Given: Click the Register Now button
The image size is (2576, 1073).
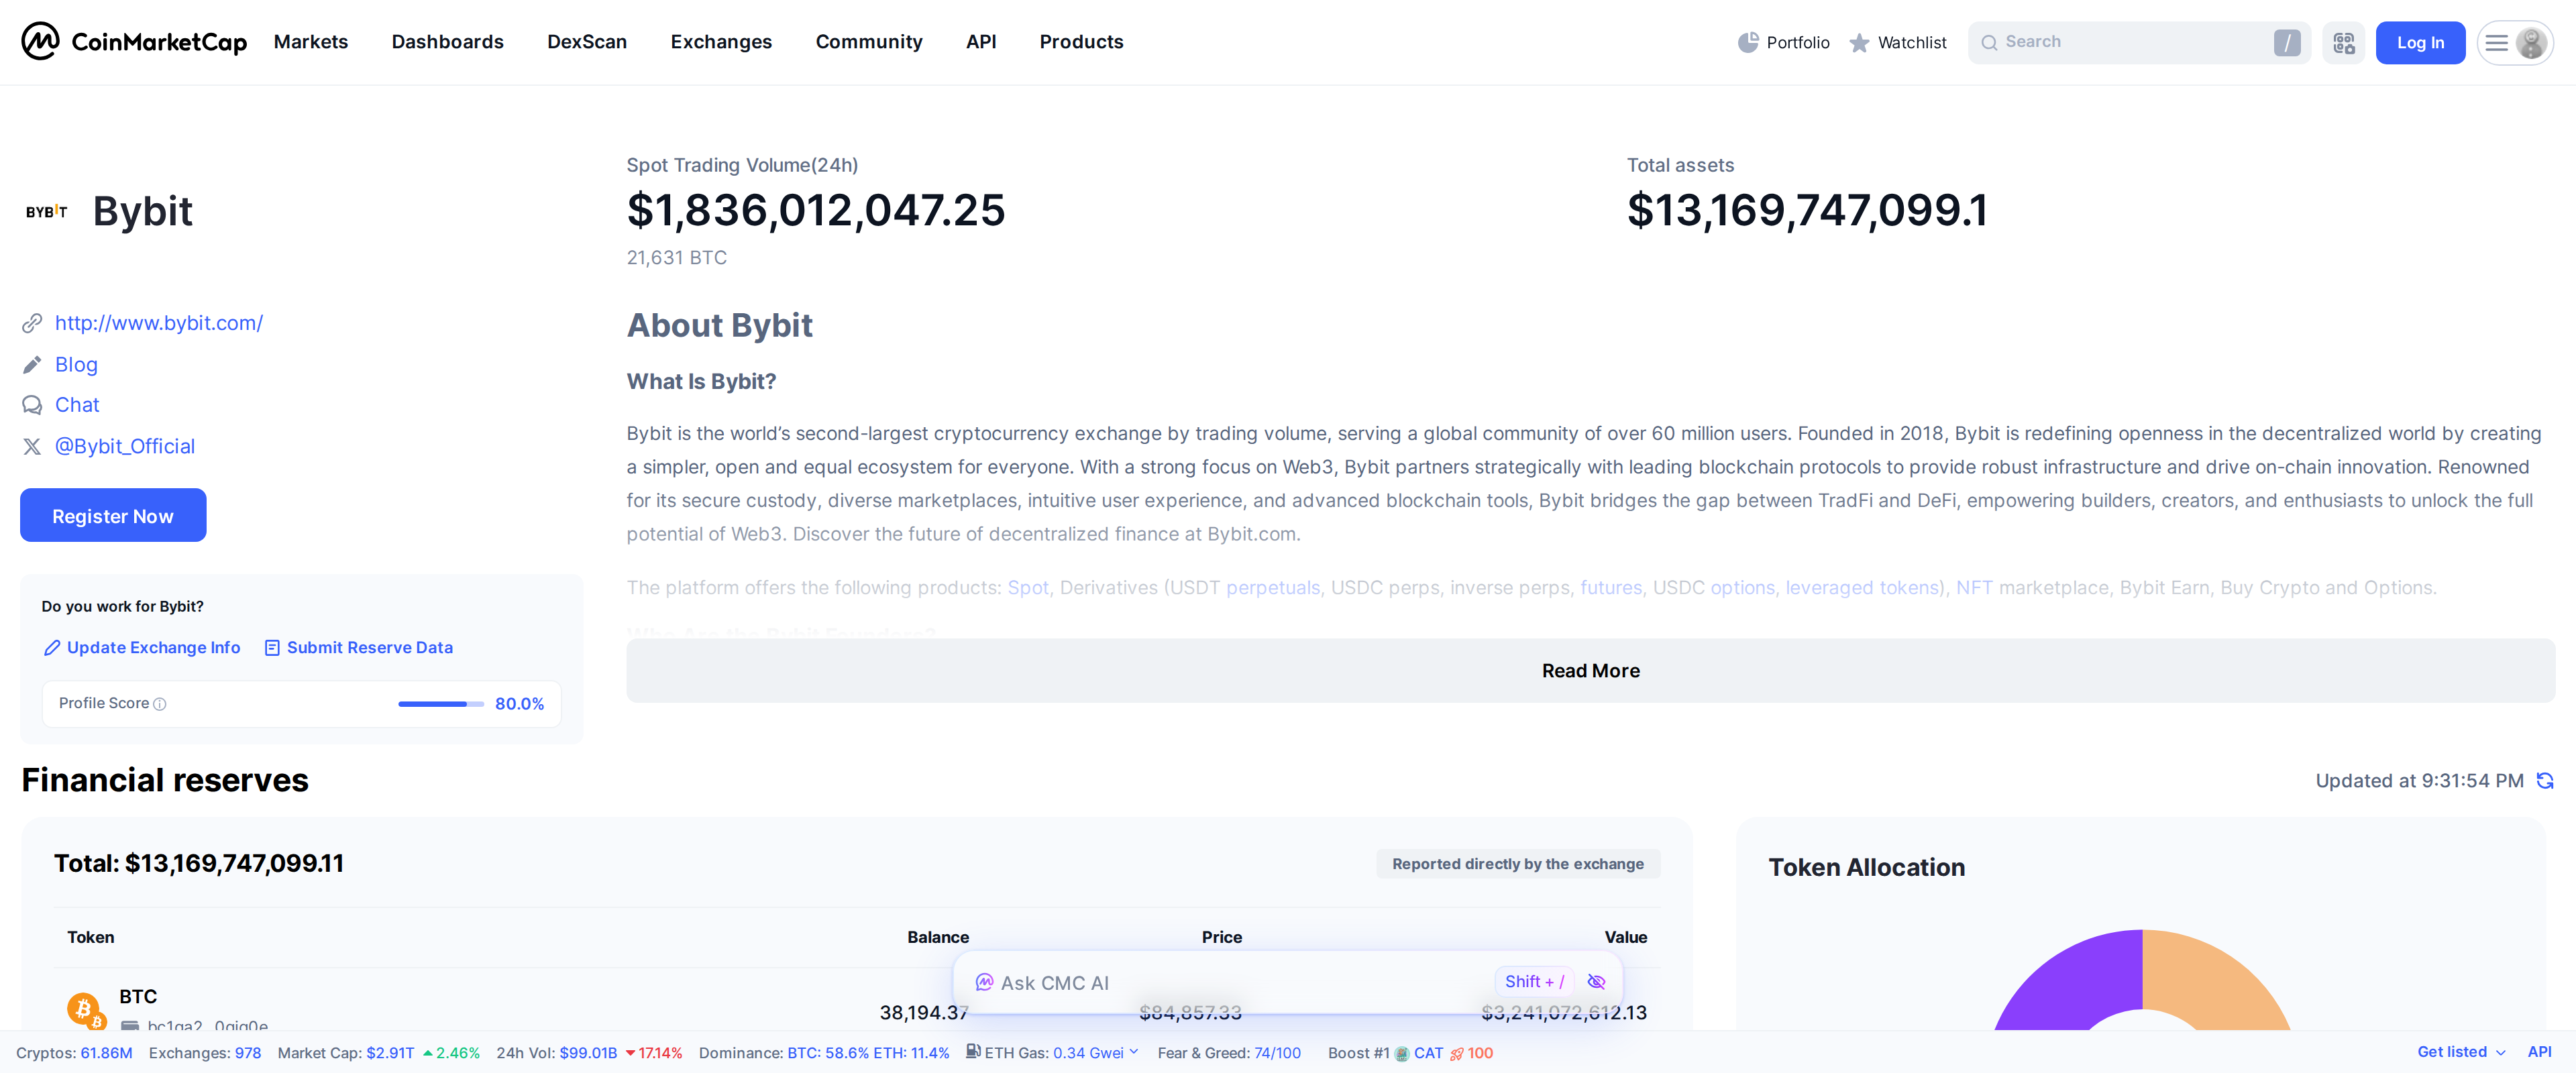Looking at the screenshot, I should 113,515.
